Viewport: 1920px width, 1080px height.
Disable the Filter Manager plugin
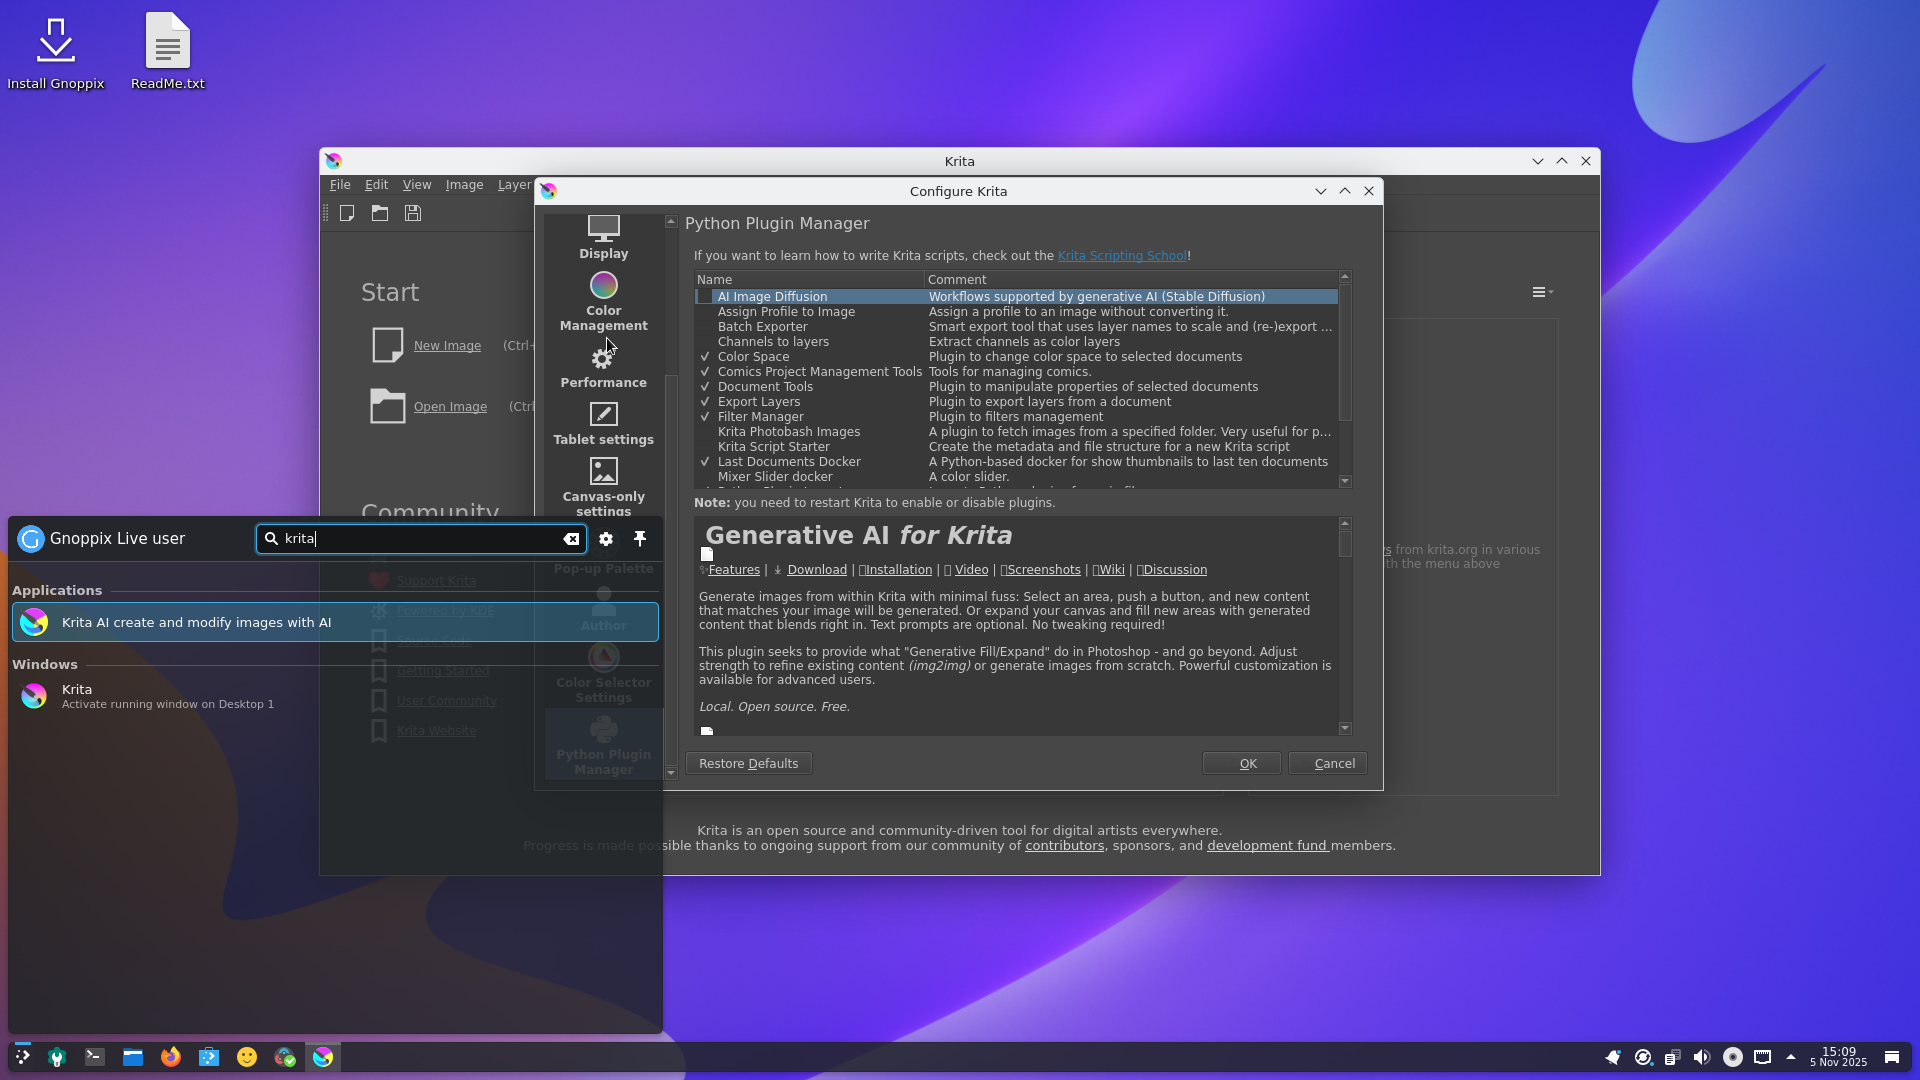point(705,417)
